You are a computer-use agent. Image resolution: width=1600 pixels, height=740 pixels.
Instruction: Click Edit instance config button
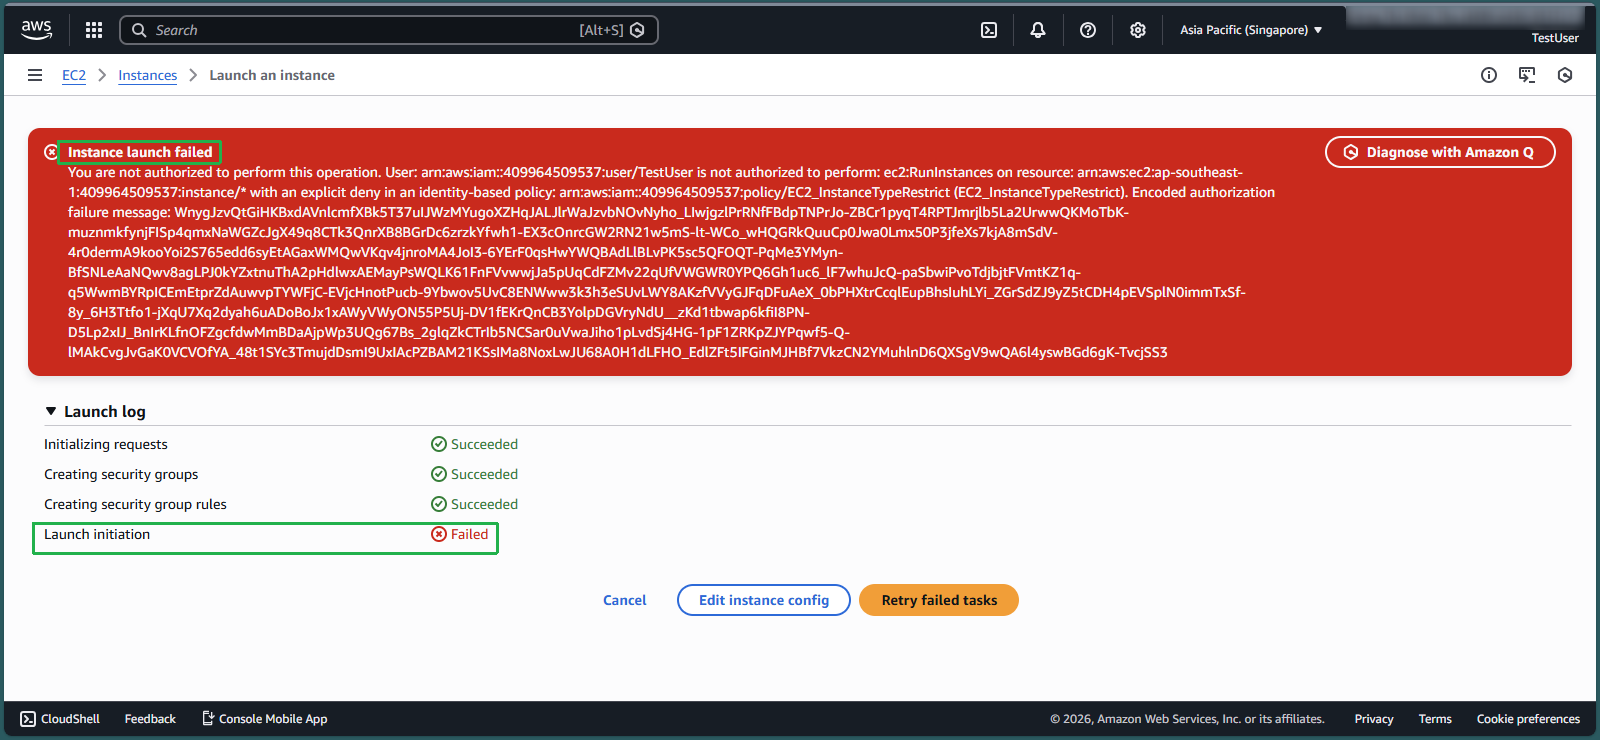coord(764,600)
